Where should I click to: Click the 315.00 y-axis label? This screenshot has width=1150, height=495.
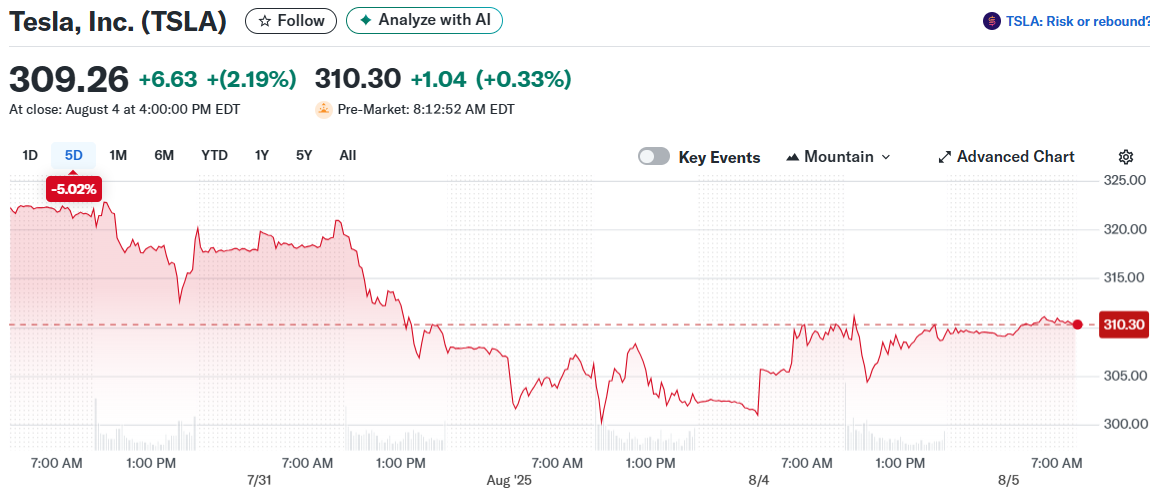1124,278
